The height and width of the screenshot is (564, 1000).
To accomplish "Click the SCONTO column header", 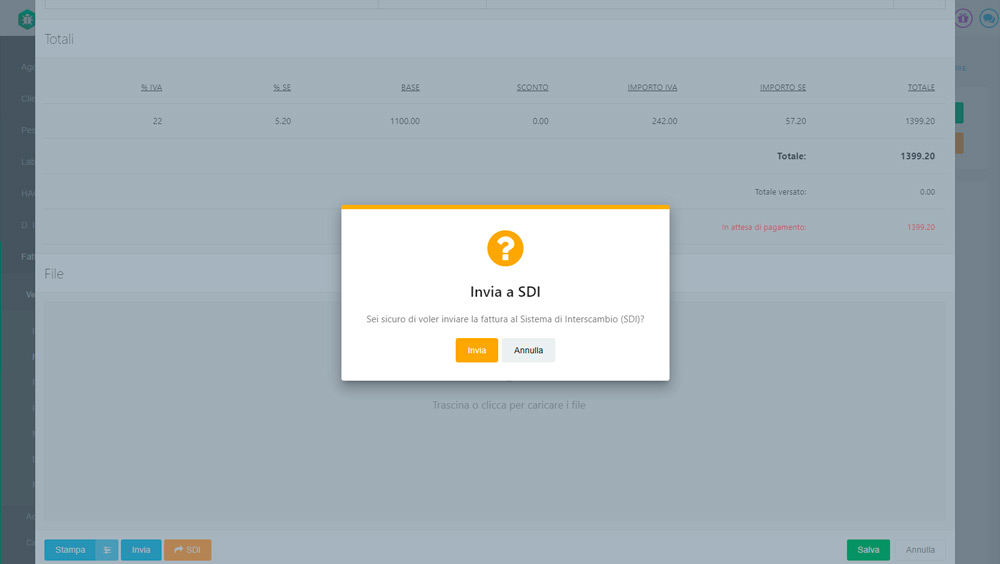I will 532,88.
